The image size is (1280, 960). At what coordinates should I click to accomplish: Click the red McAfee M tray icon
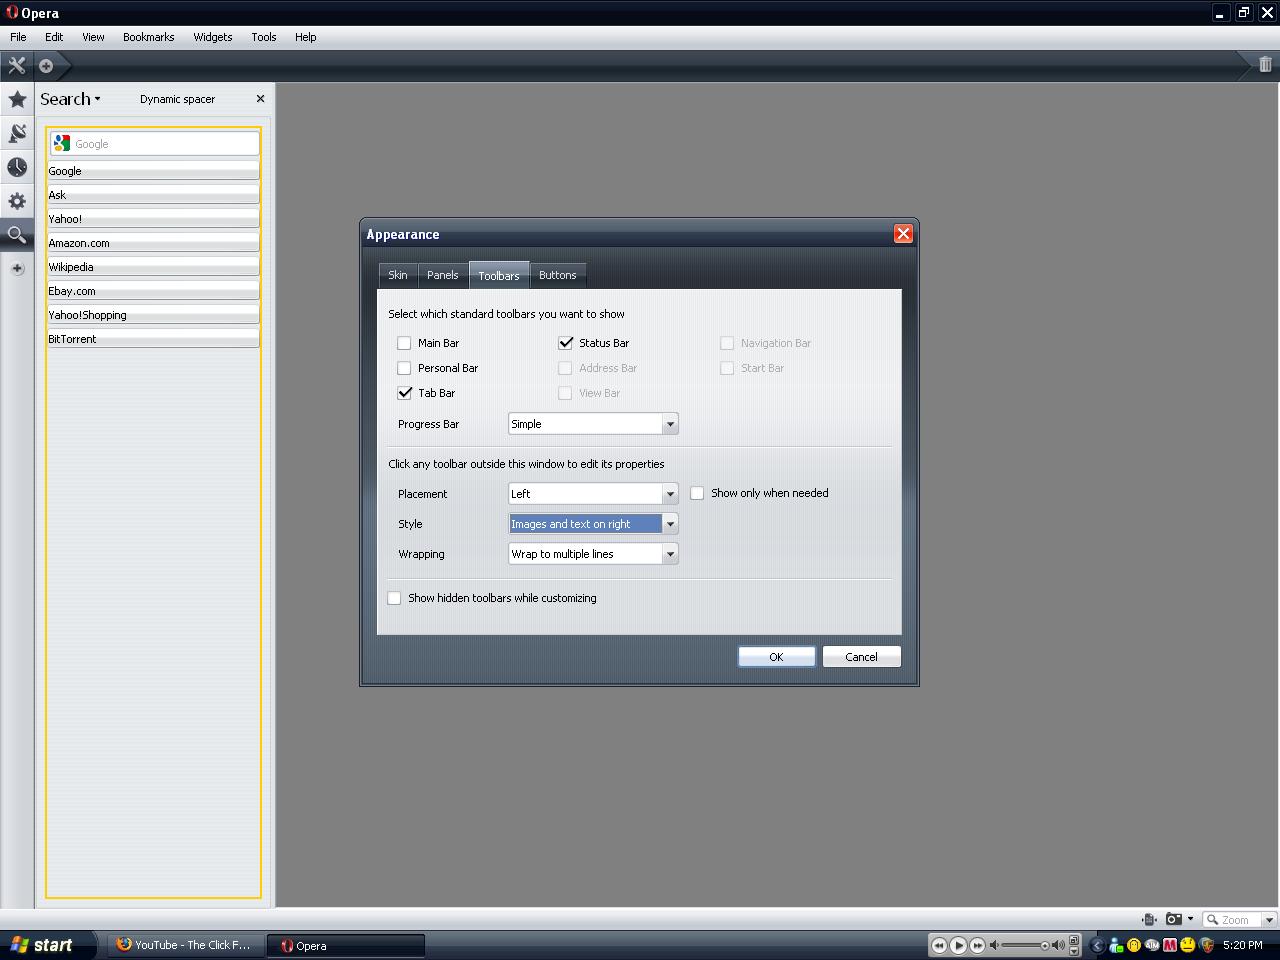(1170, 945)
